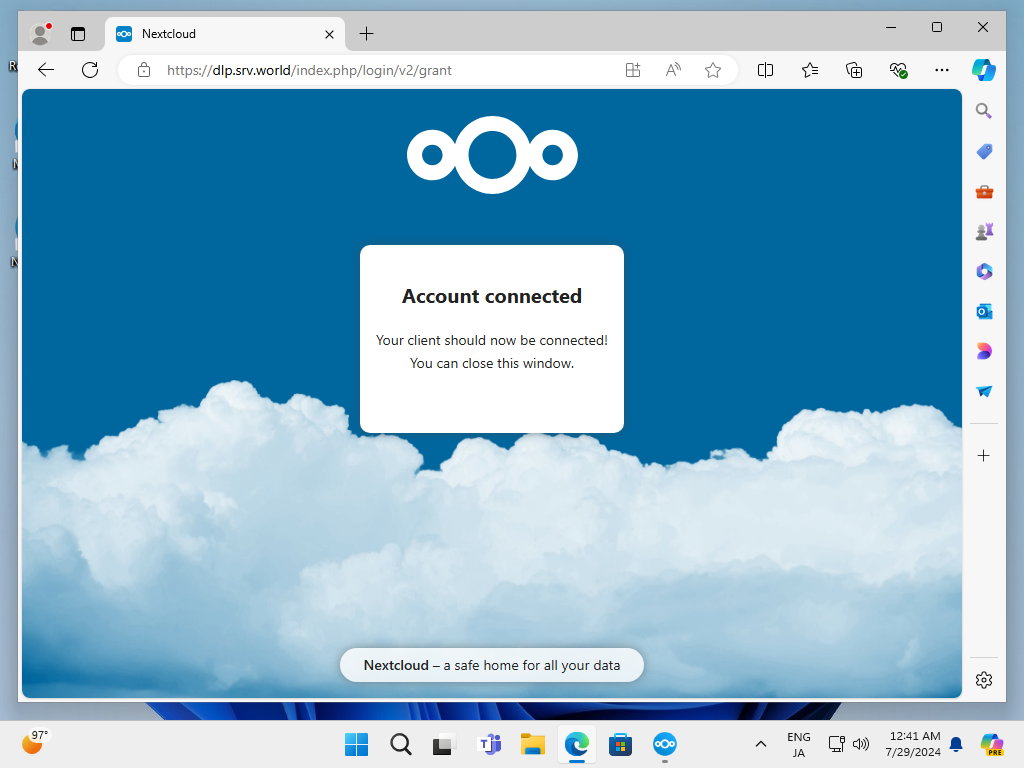Open the app available icon in address bar
The height and width of the screenshot is (768, 1024).
click(x=633, y=70)
